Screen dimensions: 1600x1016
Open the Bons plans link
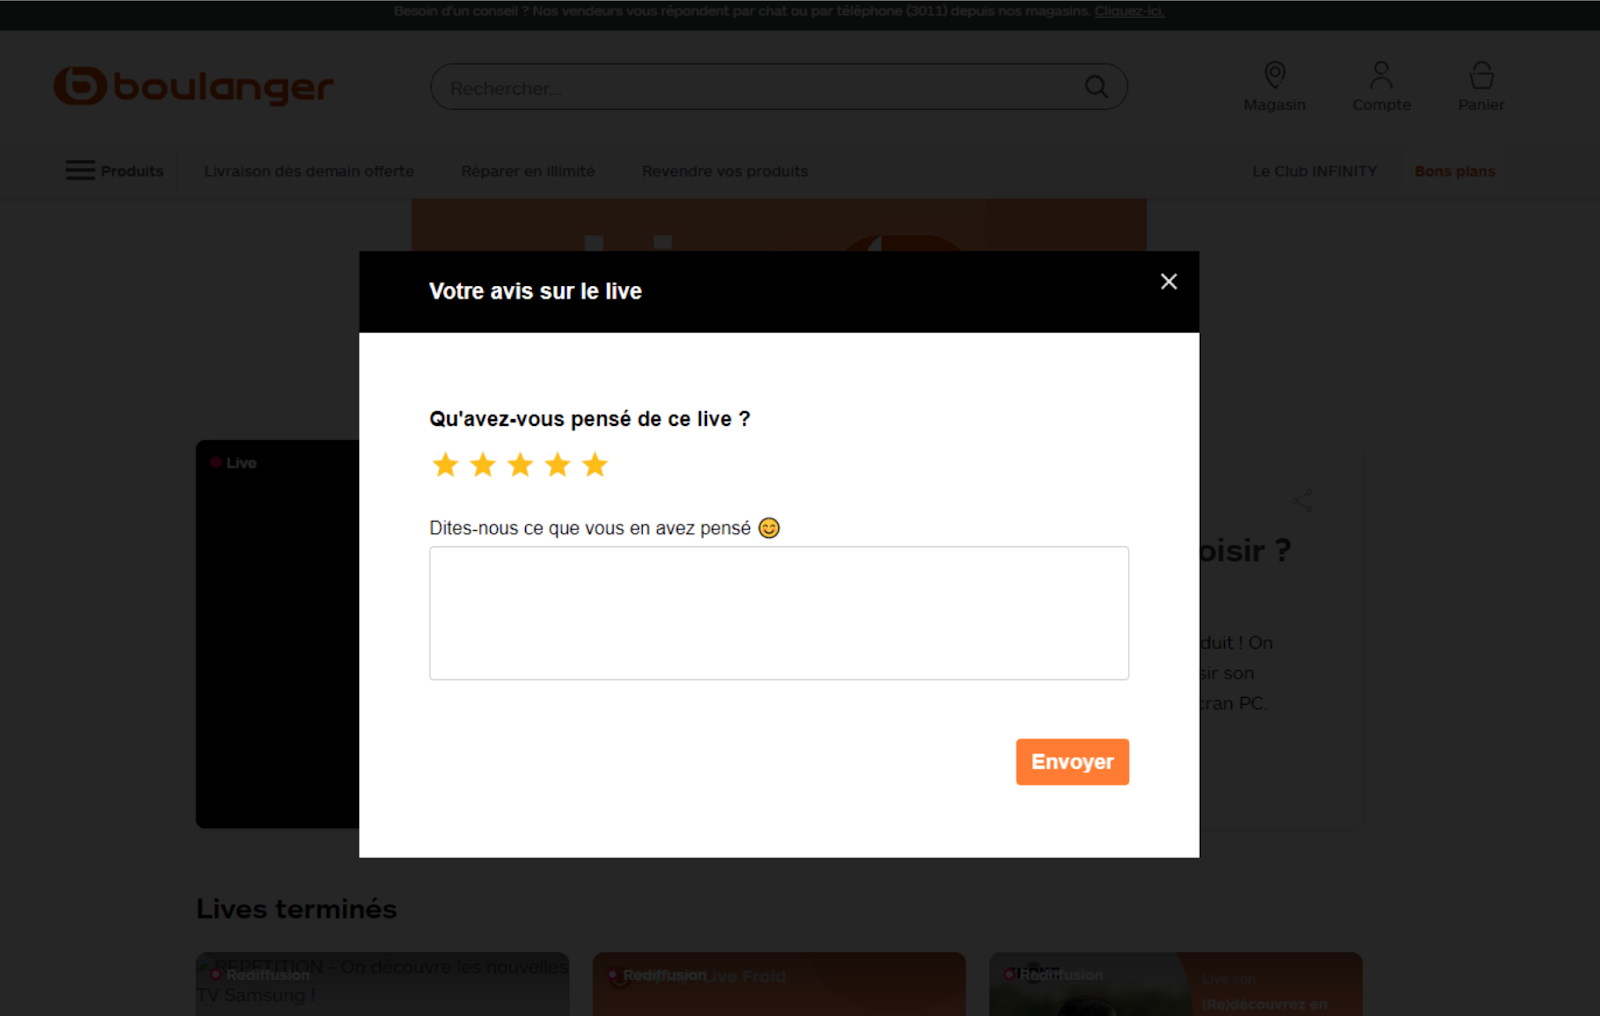(1455, 171)
